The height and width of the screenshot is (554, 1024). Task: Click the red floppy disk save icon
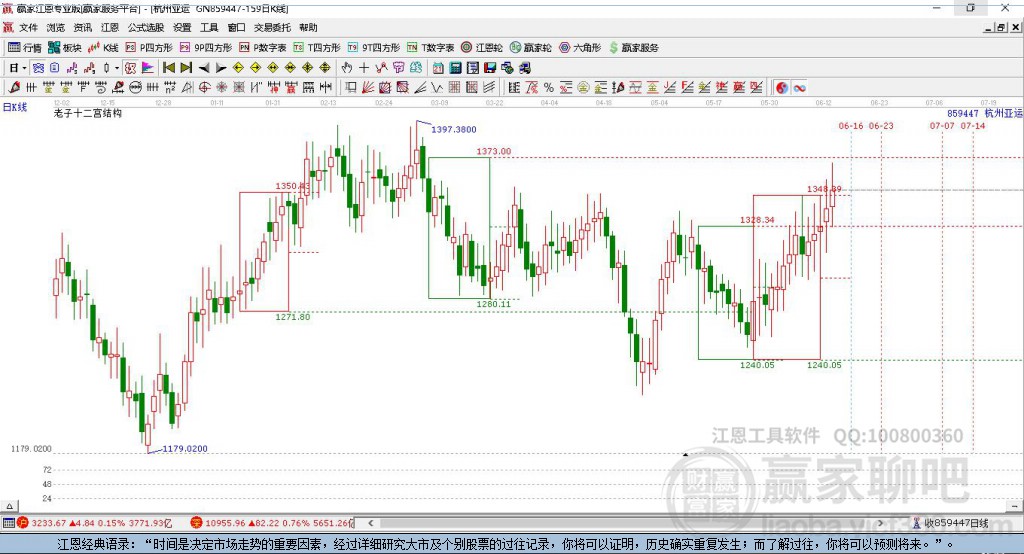[x=490, y=68]
